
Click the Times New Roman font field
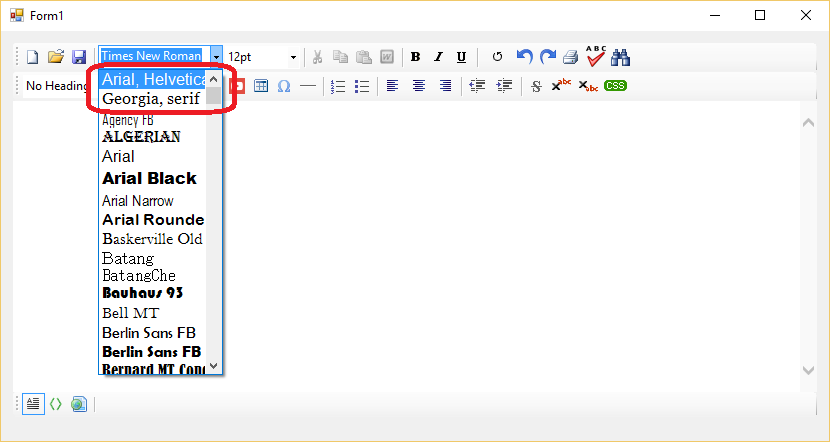click(154, 56)
